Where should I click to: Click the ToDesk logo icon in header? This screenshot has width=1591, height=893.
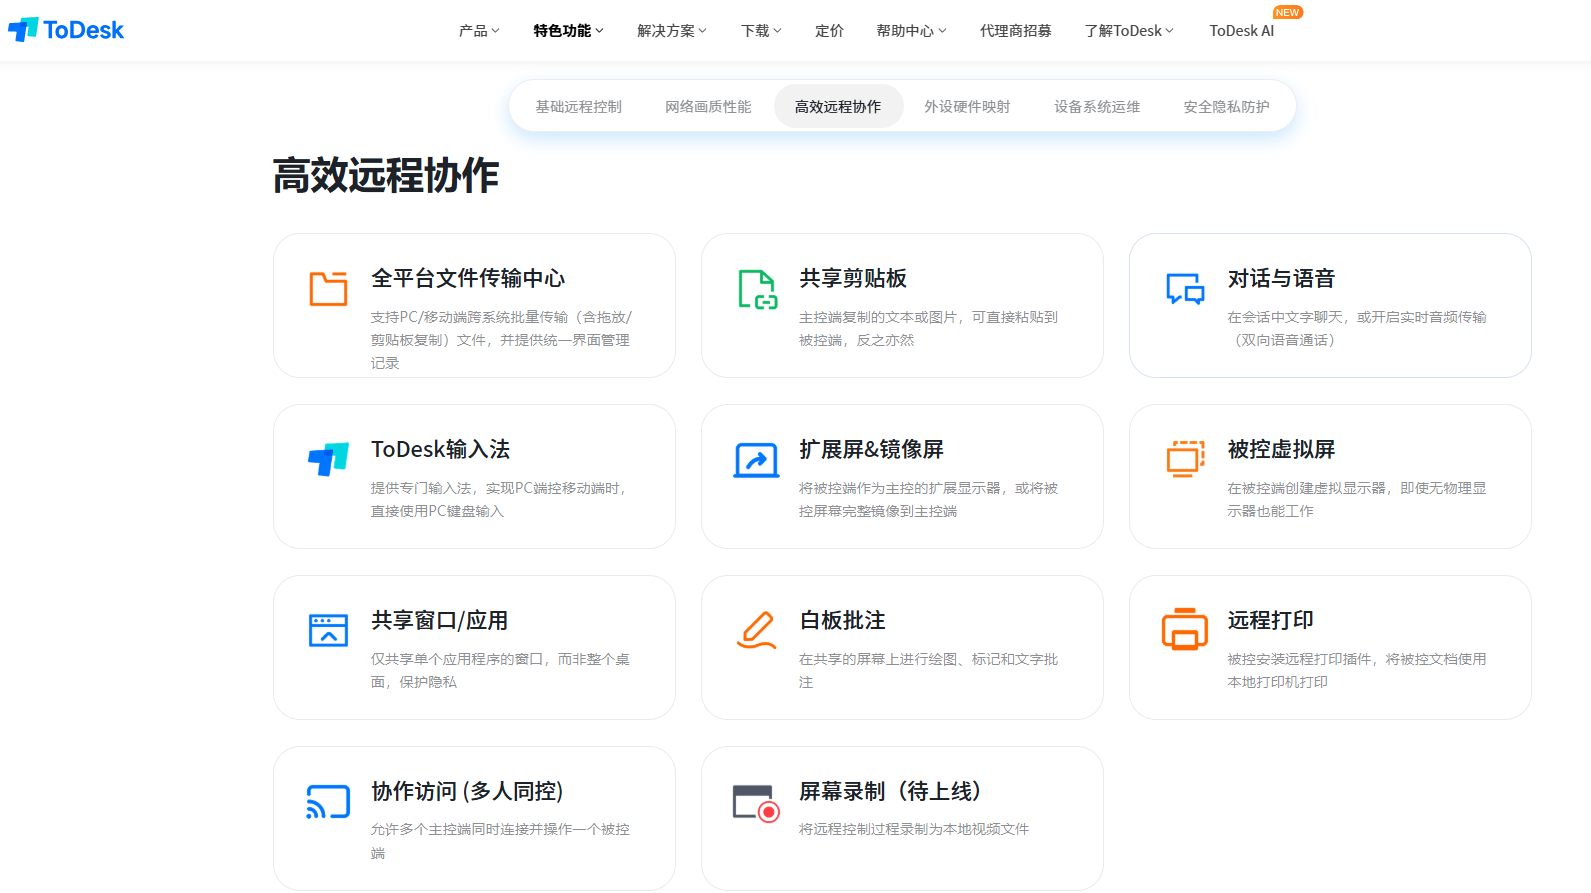click(x=23, y=30)
